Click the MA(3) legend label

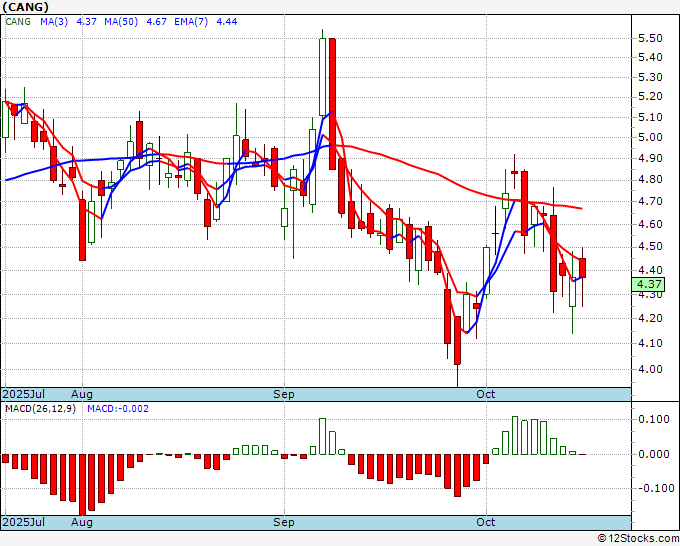click(x=54, y=22)
